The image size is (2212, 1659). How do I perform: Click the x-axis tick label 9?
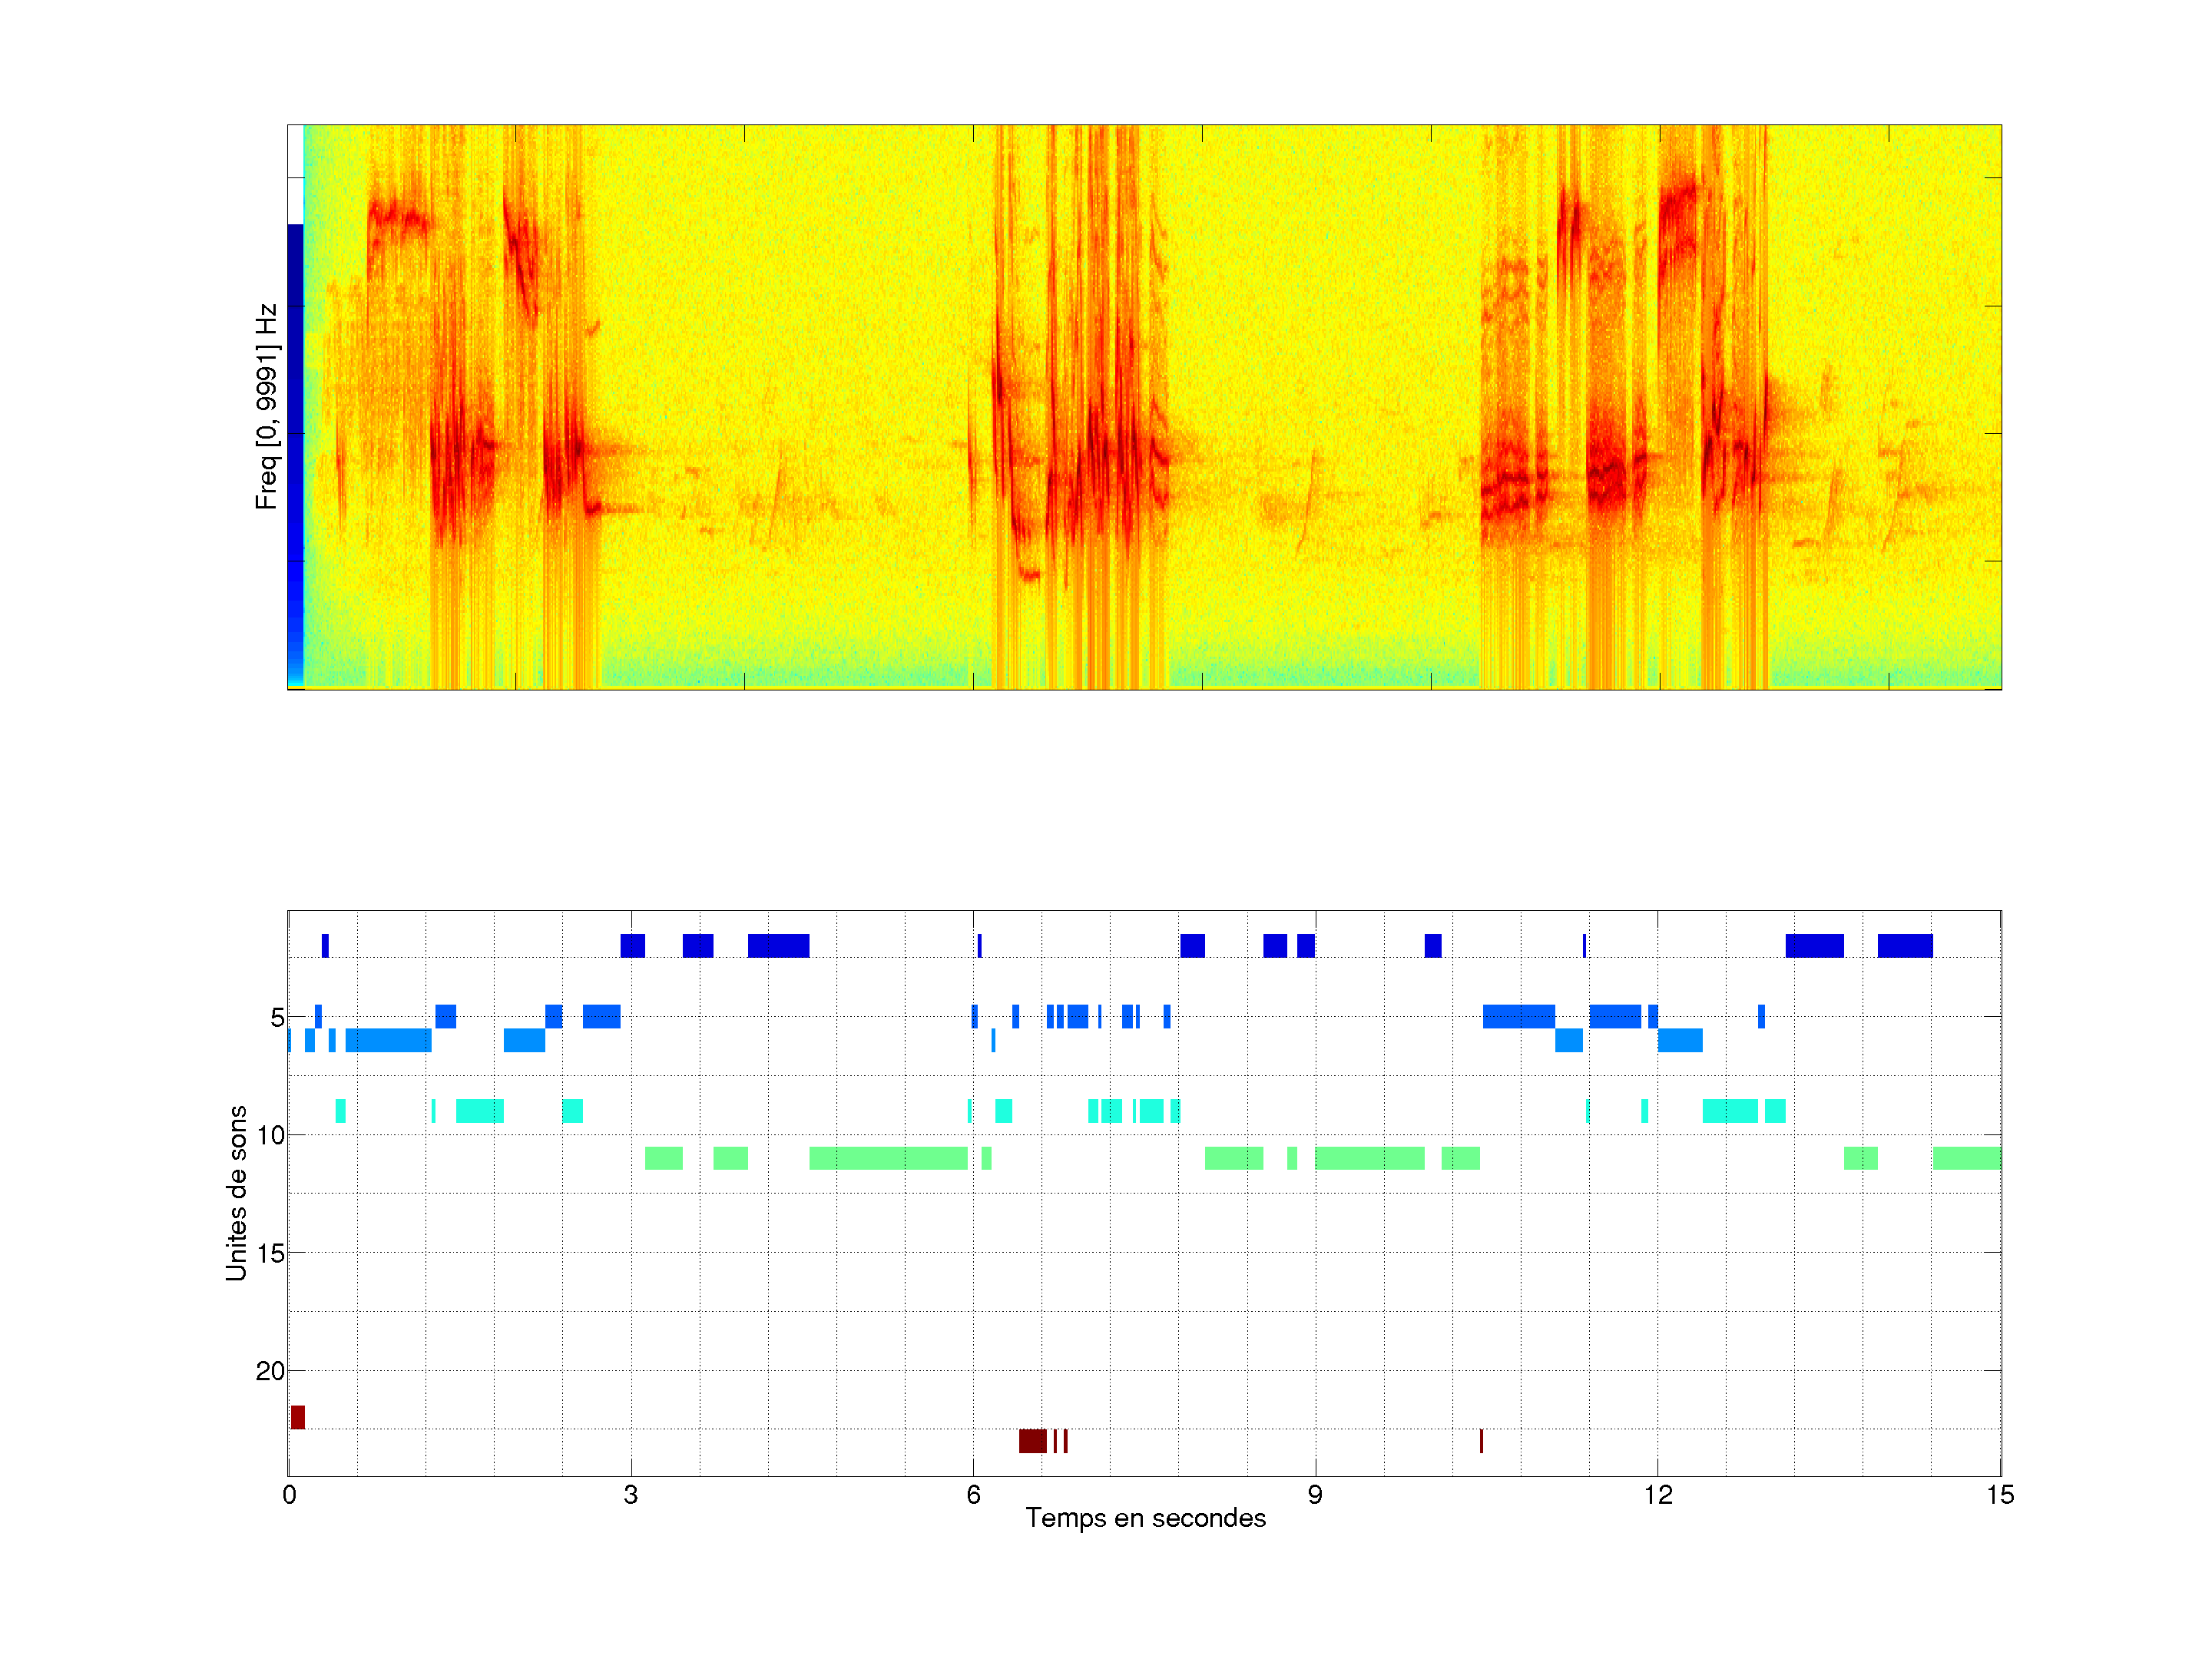(1315, 1495)
